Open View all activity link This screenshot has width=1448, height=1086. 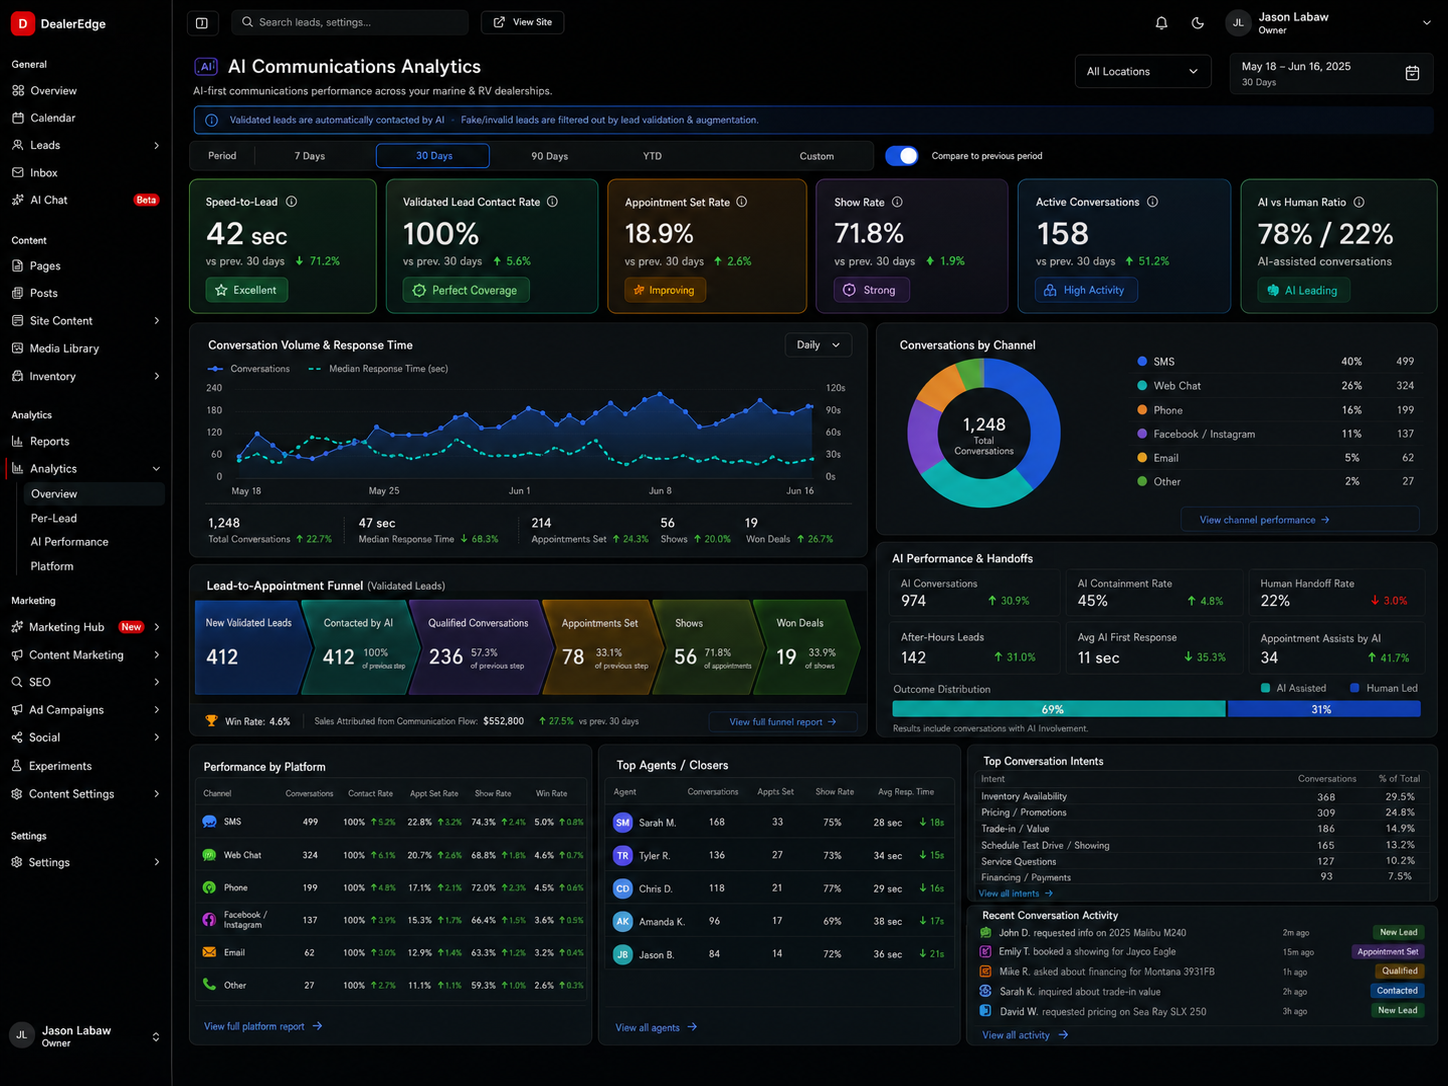(x=1025, y=1035)
